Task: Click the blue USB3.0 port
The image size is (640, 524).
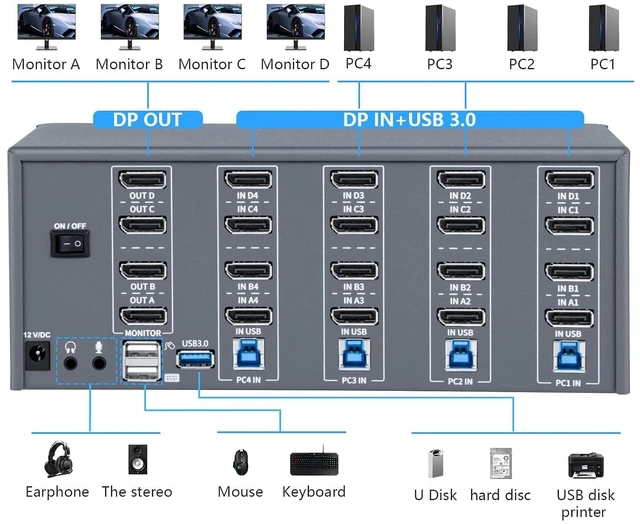Action: pyautogui.click(x=195, y=359)
